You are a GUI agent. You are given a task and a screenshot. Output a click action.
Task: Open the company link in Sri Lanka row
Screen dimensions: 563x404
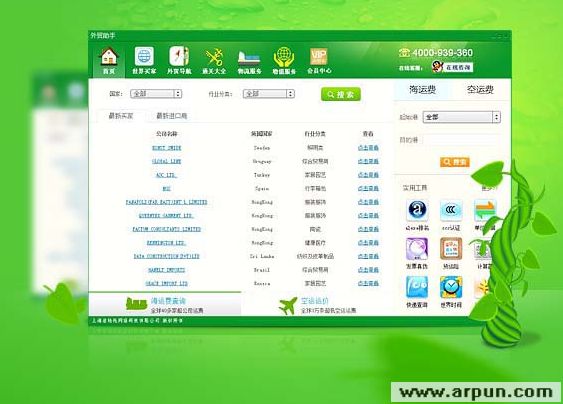click(x=166, y=256)
